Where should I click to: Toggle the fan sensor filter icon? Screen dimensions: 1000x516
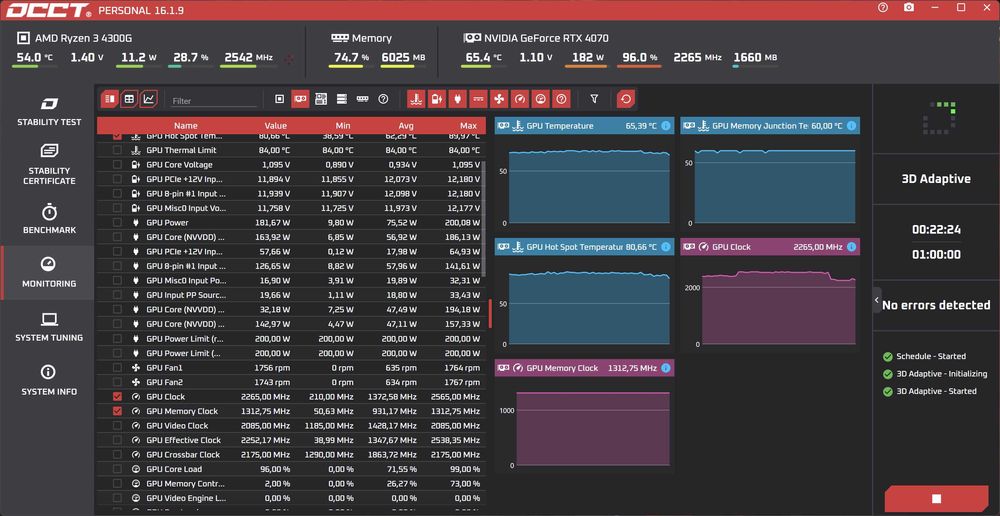click(x=499, y=99)
